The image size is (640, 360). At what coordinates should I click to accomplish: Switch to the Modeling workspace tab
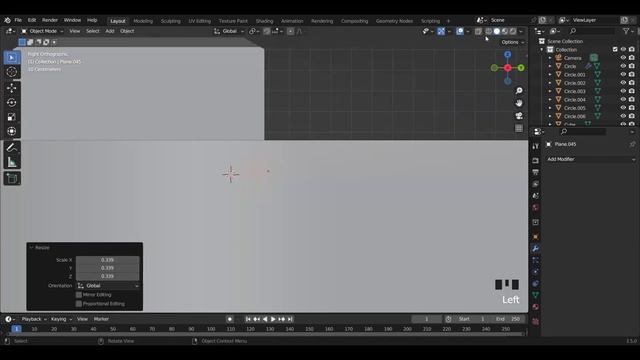click(143, 21)
